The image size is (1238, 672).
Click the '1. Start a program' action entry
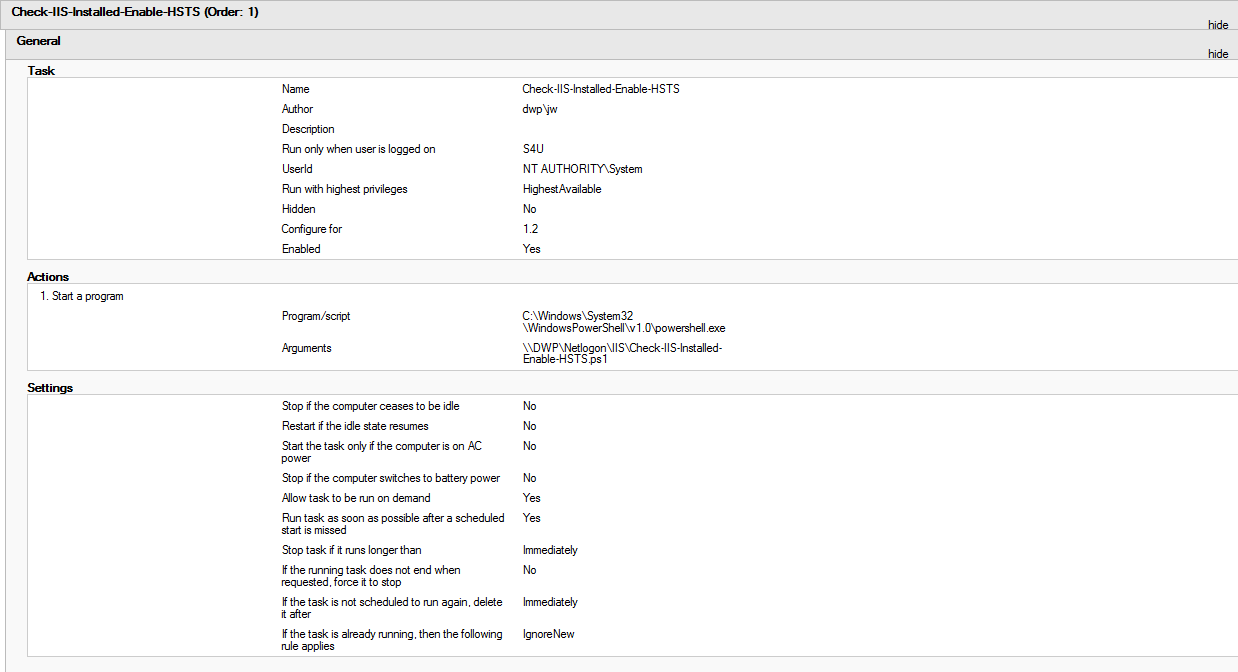(82, 296)
